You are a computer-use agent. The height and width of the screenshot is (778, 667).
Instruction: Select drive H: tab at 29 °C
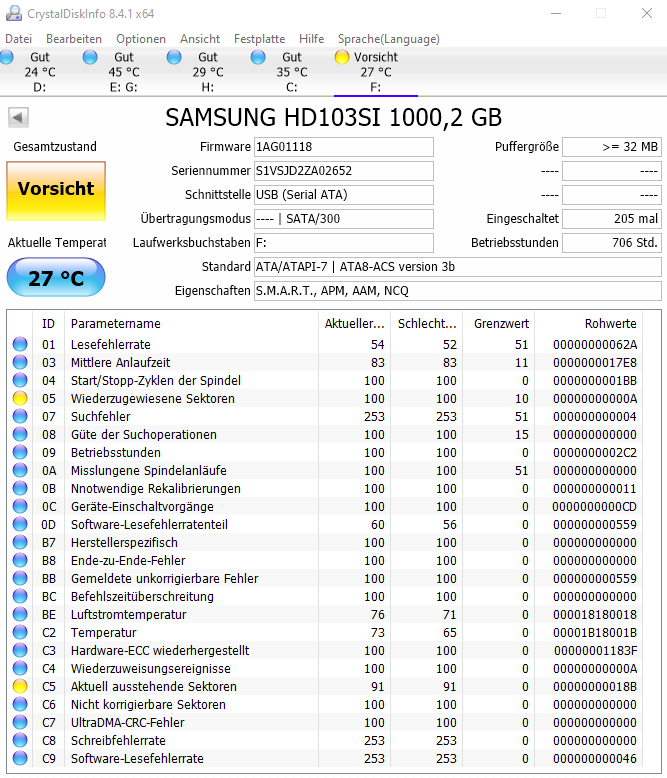point(207,72)
